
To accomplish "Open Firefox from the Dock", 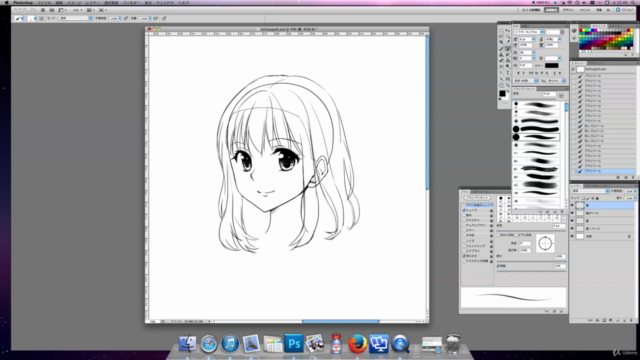I will [x=357, y=344].
